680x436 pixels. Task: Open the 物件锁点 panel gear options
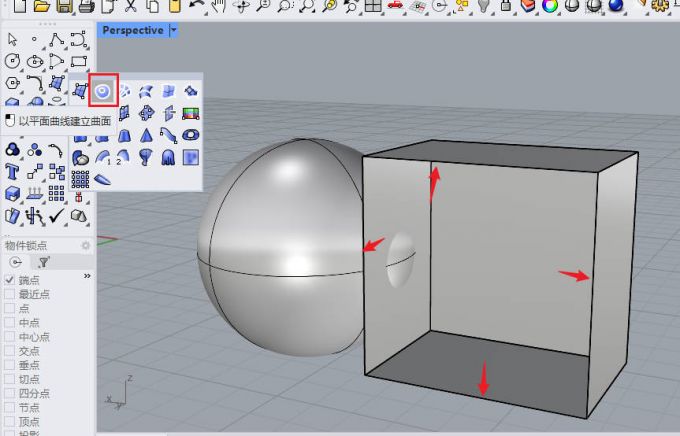click(x=86, y=245)
